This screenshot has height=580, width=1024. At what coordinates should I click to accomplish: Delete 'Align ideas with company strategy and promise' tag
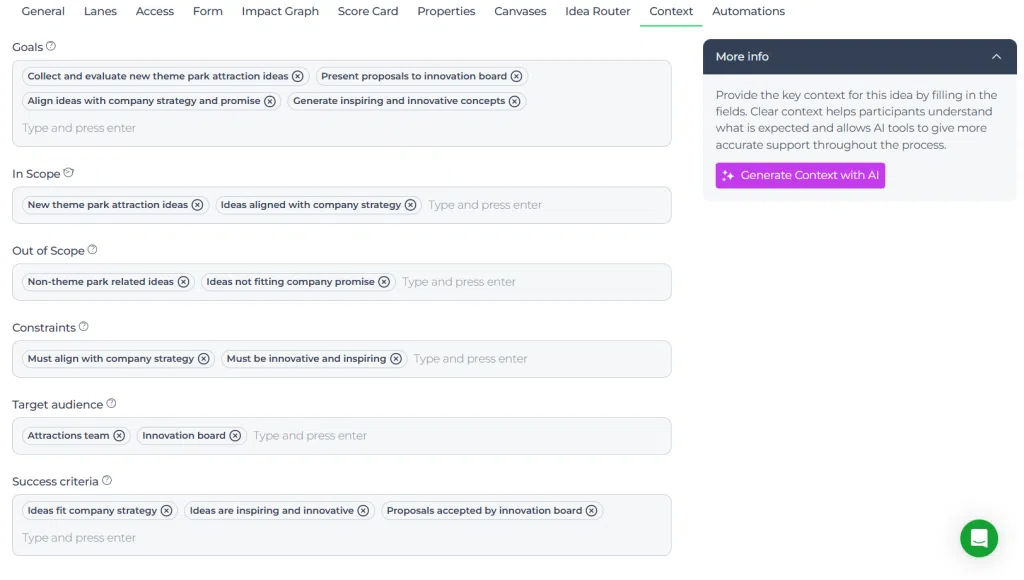pos(270,101)
